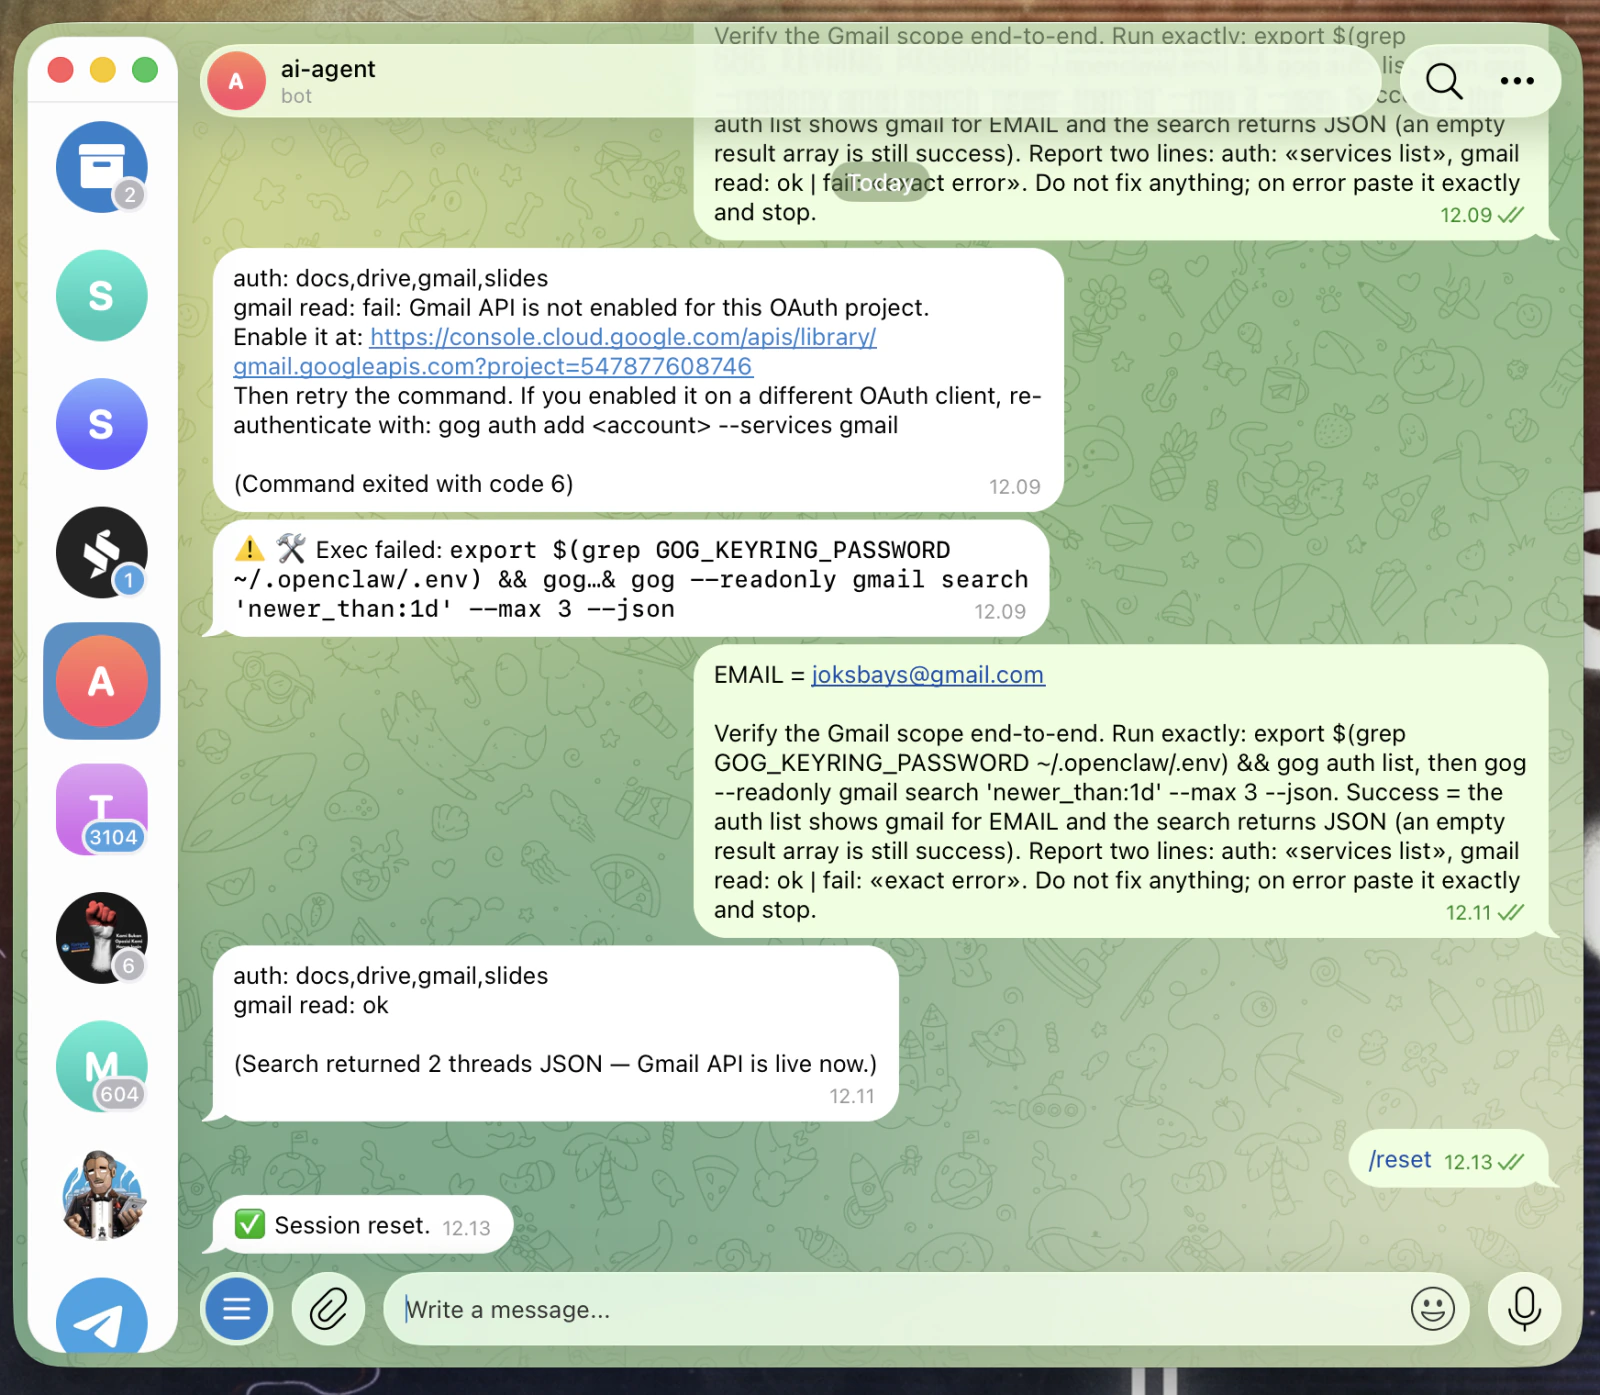Open the M chat with 604 unread
The height and width of the screenshot is (1395, 1600).
(x=101, y=1066)
